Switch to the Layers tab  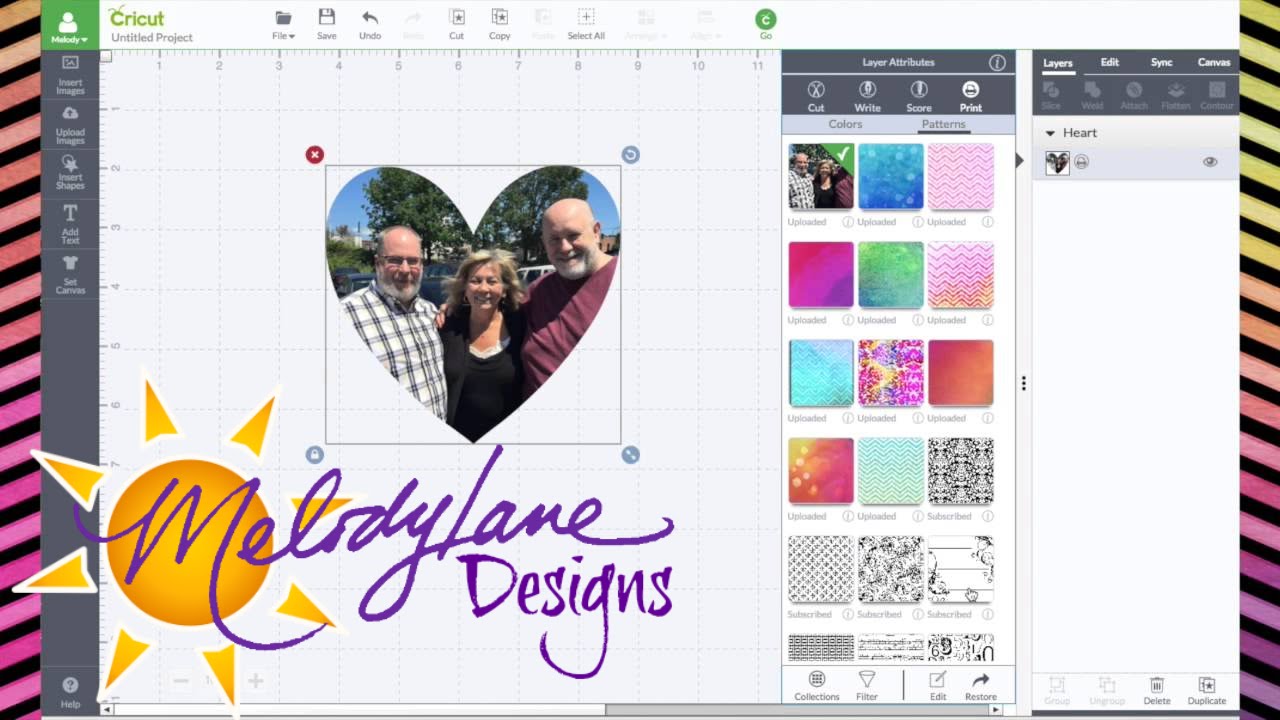click(1057, 63)
